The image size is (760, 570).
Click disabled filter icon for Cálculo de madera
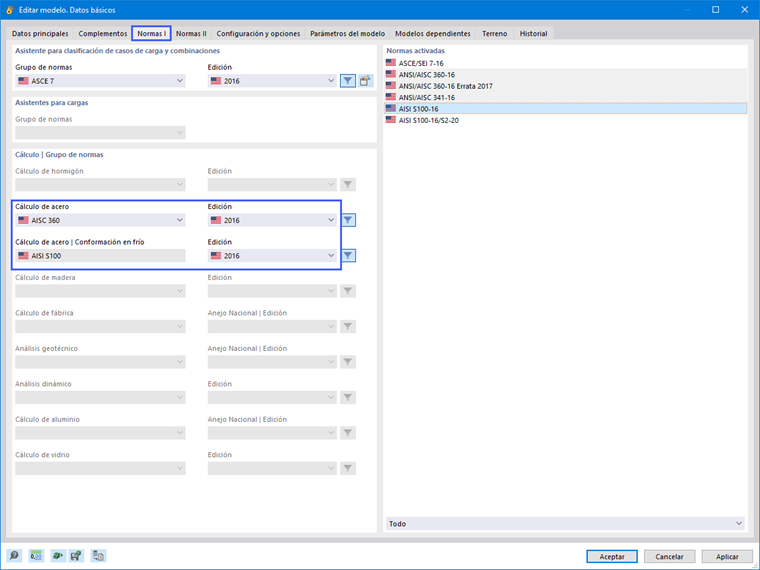(348, 291)
